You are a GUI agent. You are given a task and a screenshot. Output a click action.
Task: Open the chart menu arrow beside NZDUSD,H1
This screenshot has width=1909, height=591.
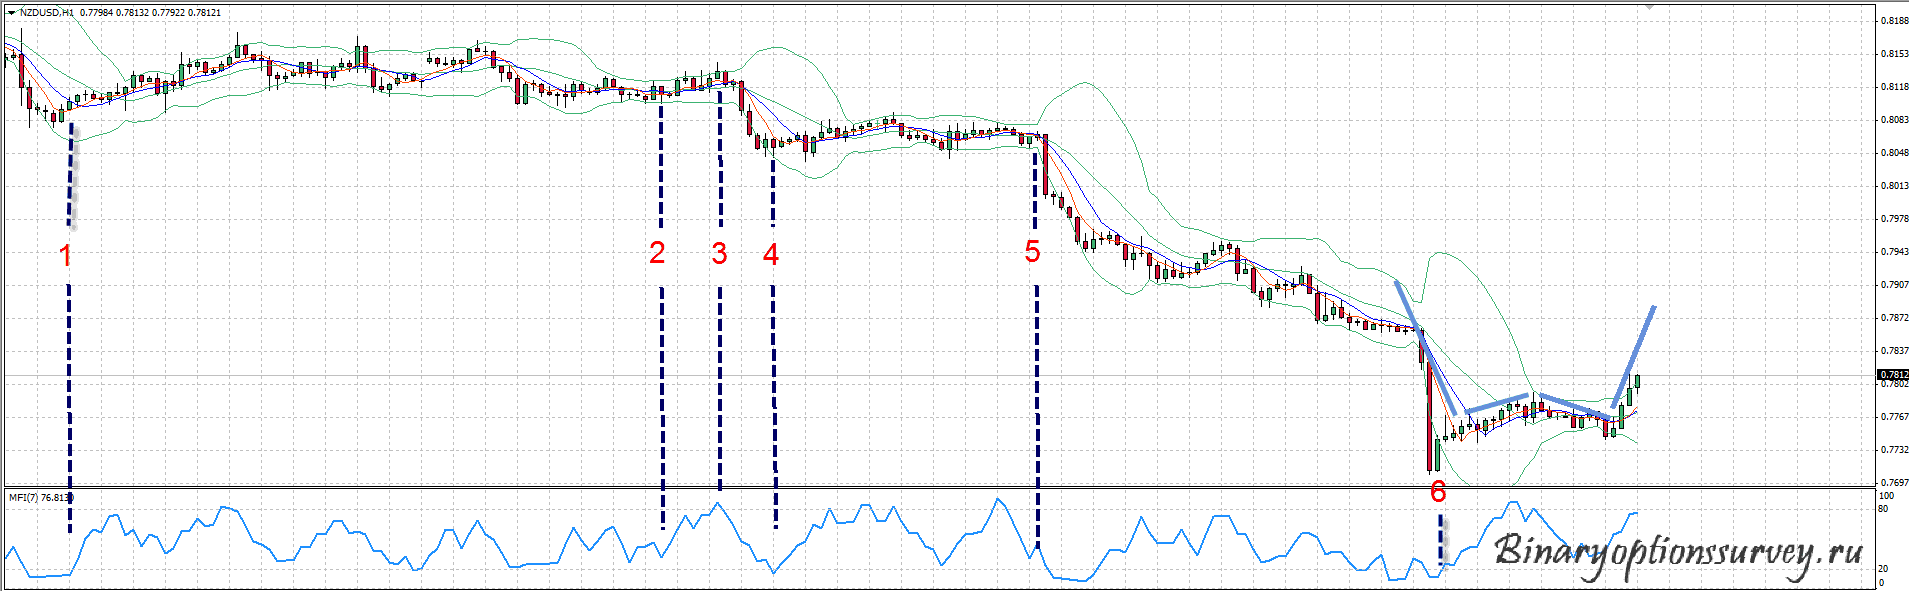tap(12, 13)
